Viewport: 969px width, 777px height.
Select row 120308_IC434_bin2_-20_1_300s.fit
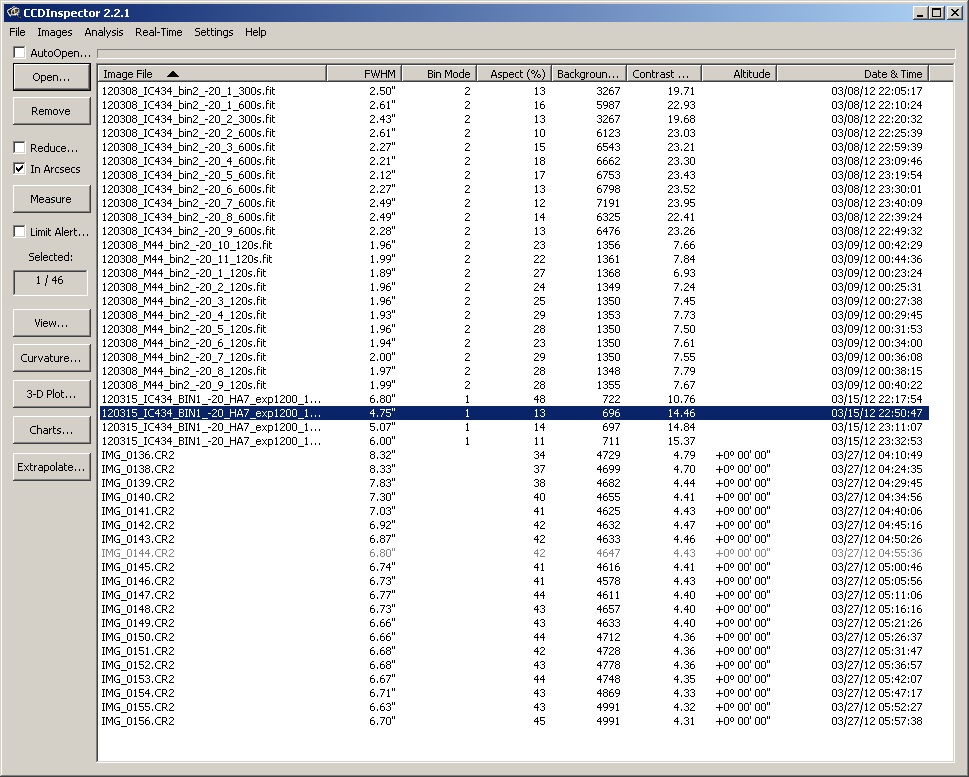coord(514,91)
